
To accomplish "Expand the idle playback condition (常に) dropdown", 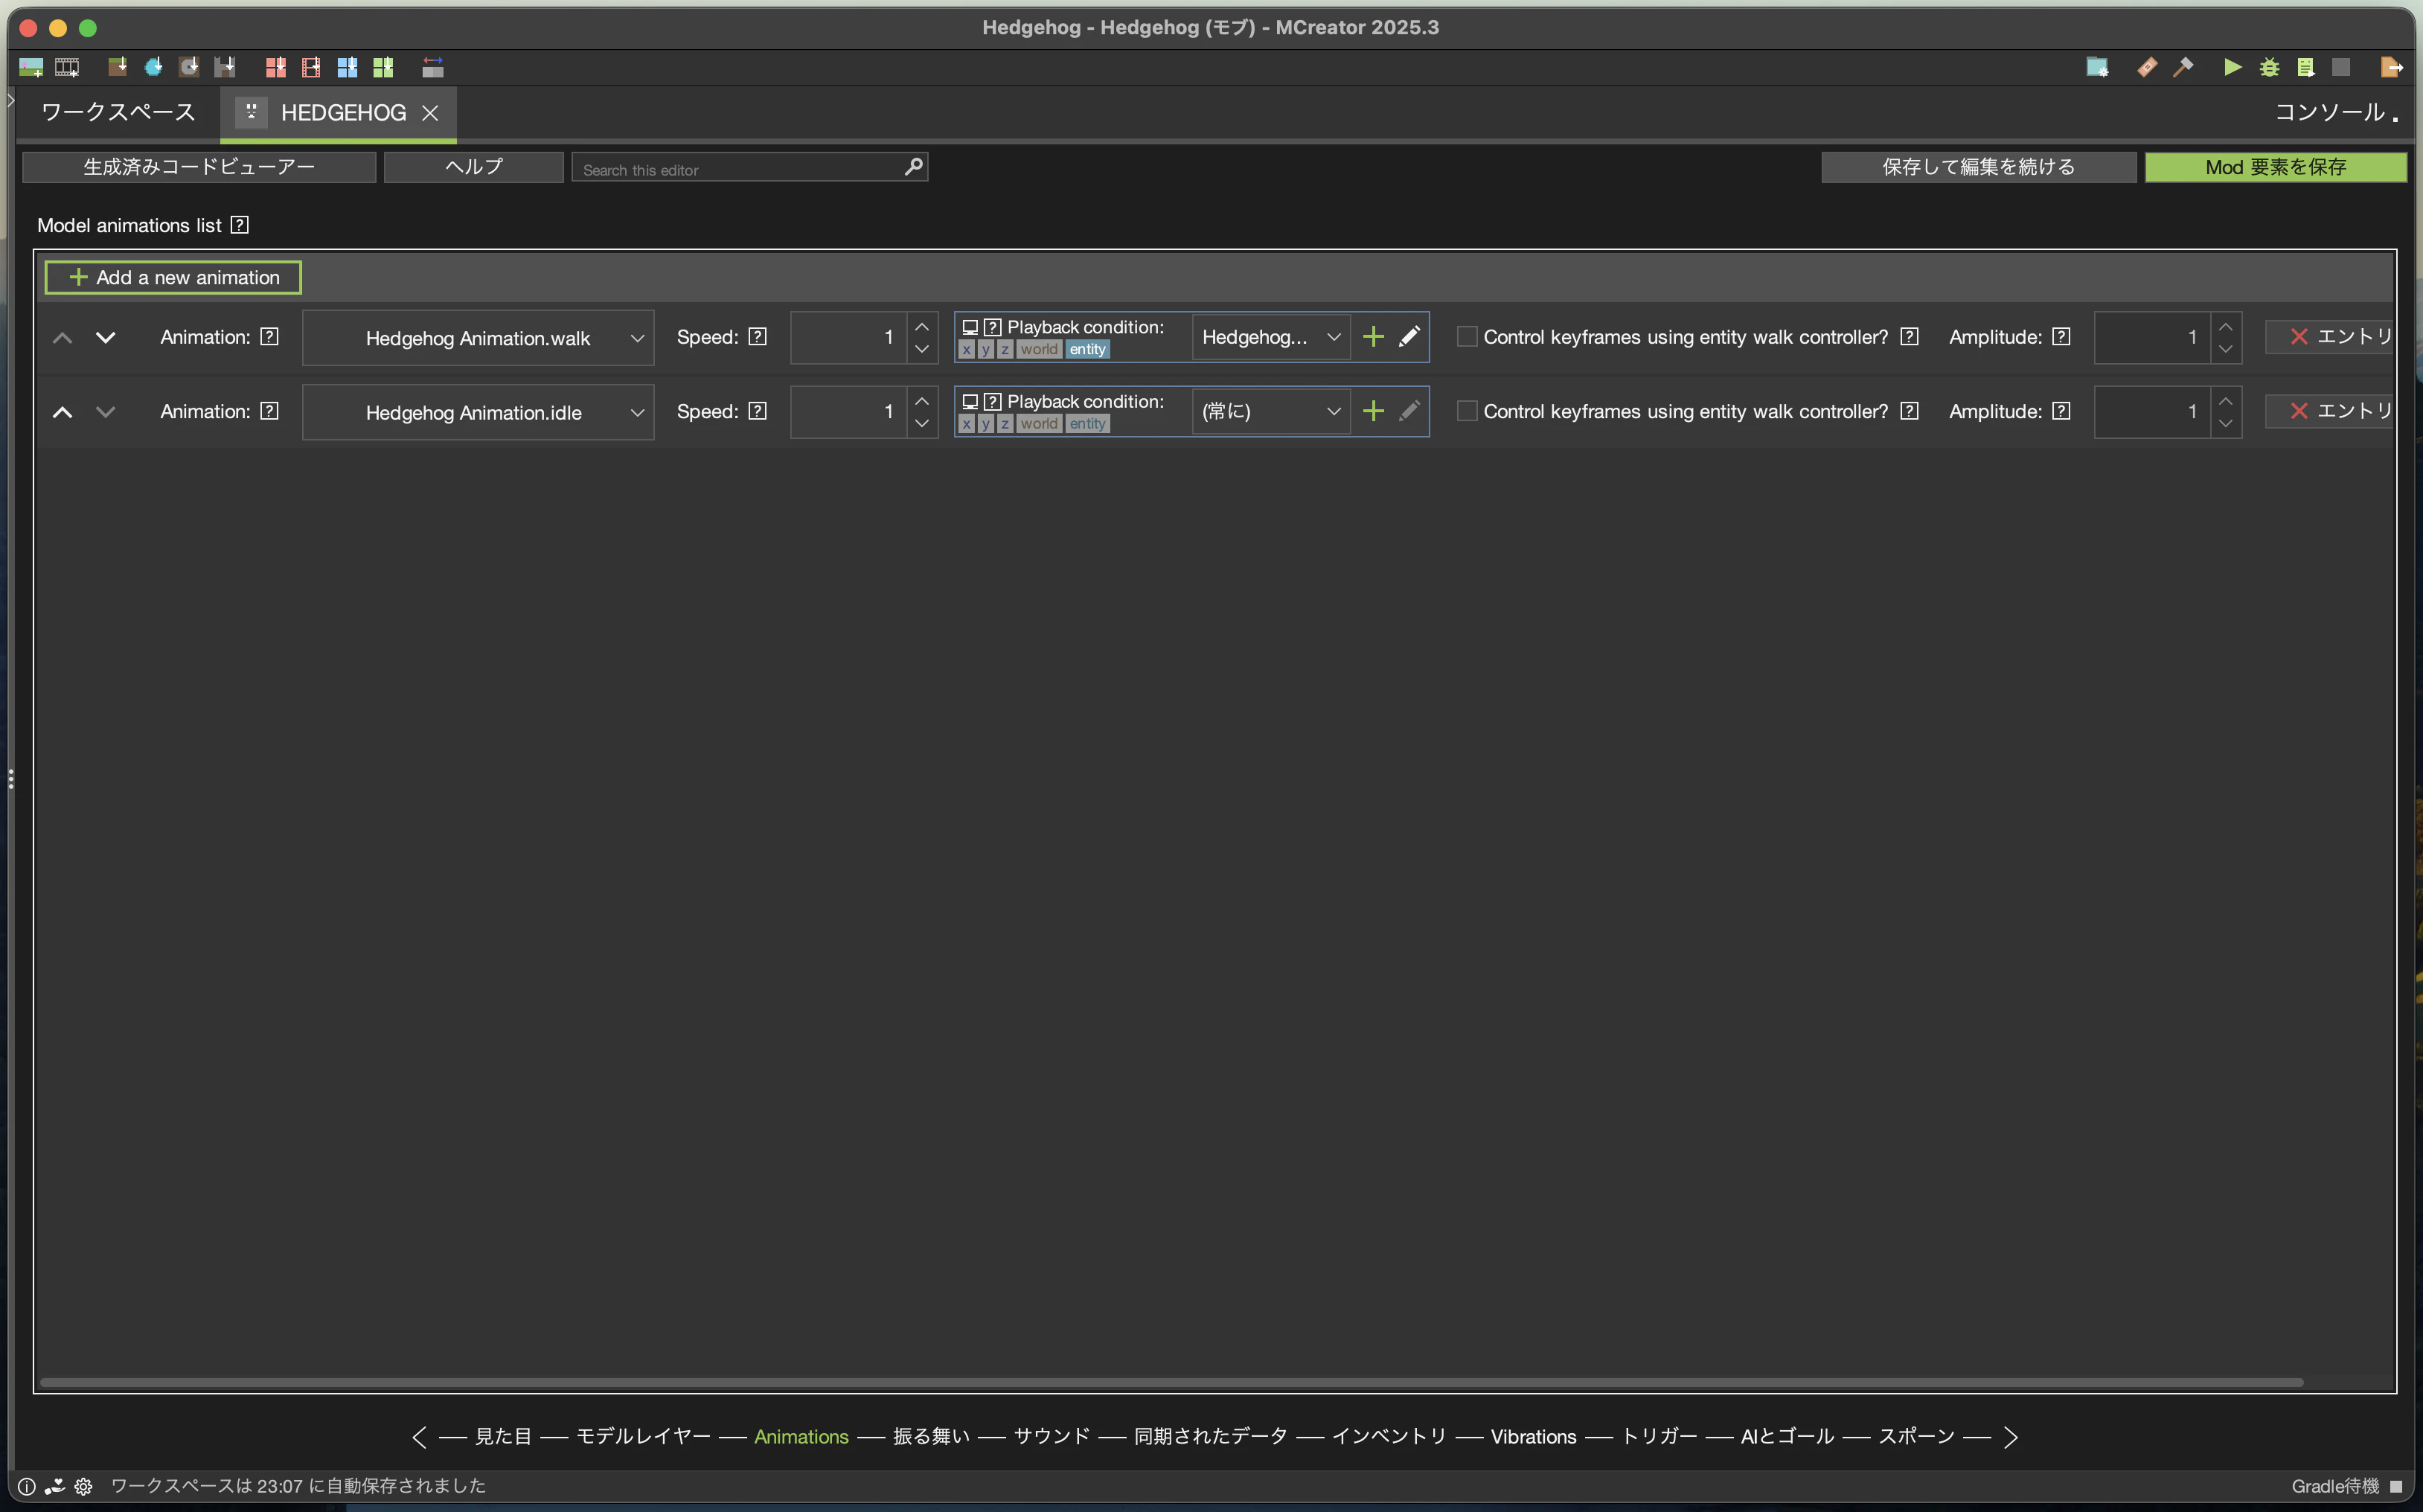I will click(1270, 411).
